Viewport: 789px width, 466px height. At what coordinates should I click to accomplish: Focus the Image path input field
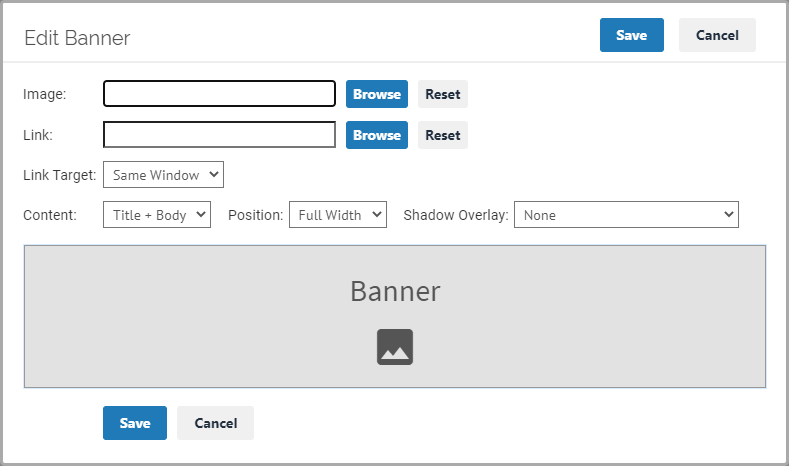pyautogui.click(x=219, y=94)
